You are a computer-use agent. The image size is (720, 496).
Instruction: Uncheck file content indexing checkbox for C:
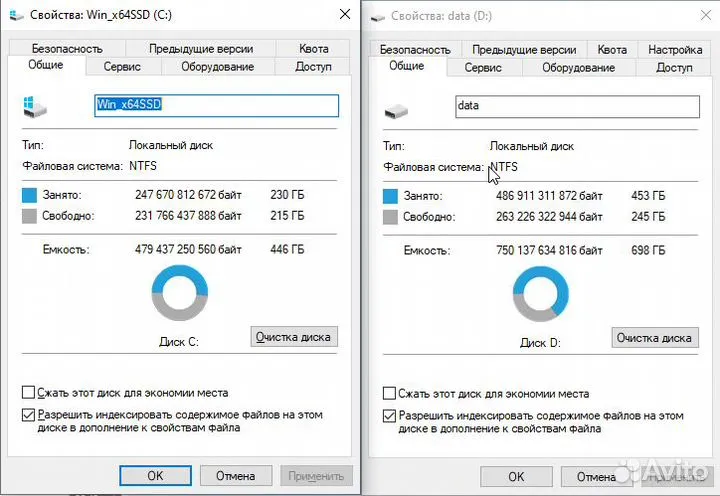pyautogui.click(x=28, y=415)
